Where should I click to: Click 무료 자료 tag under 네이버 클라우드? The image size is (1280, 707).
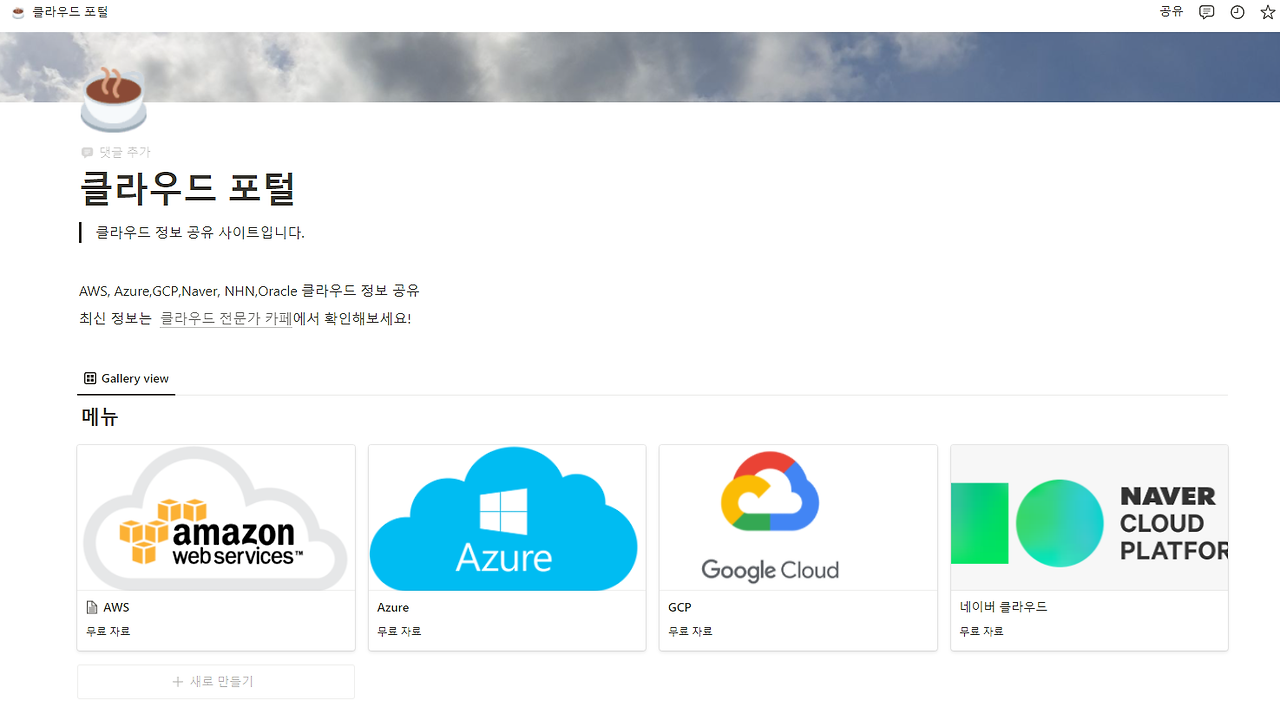click(x=981, y=631)
